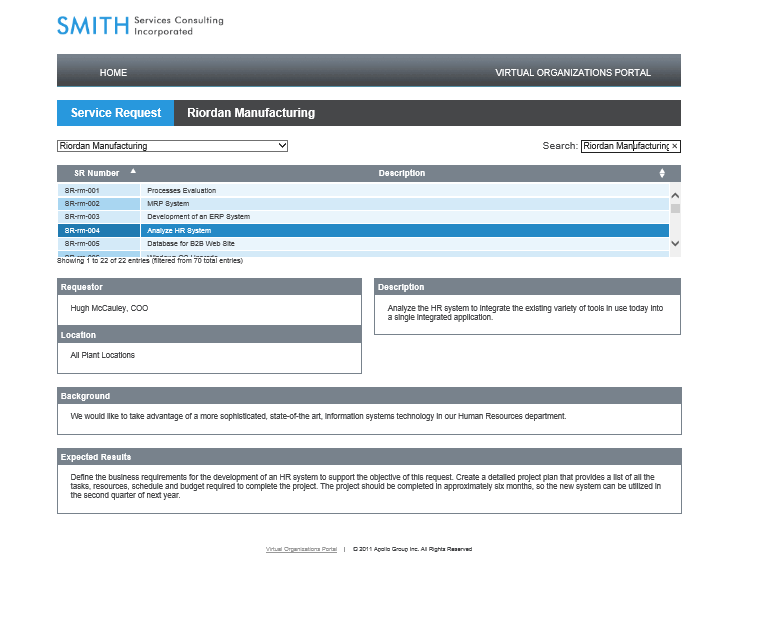Click the table scrollbar thumb

(675, 209)
